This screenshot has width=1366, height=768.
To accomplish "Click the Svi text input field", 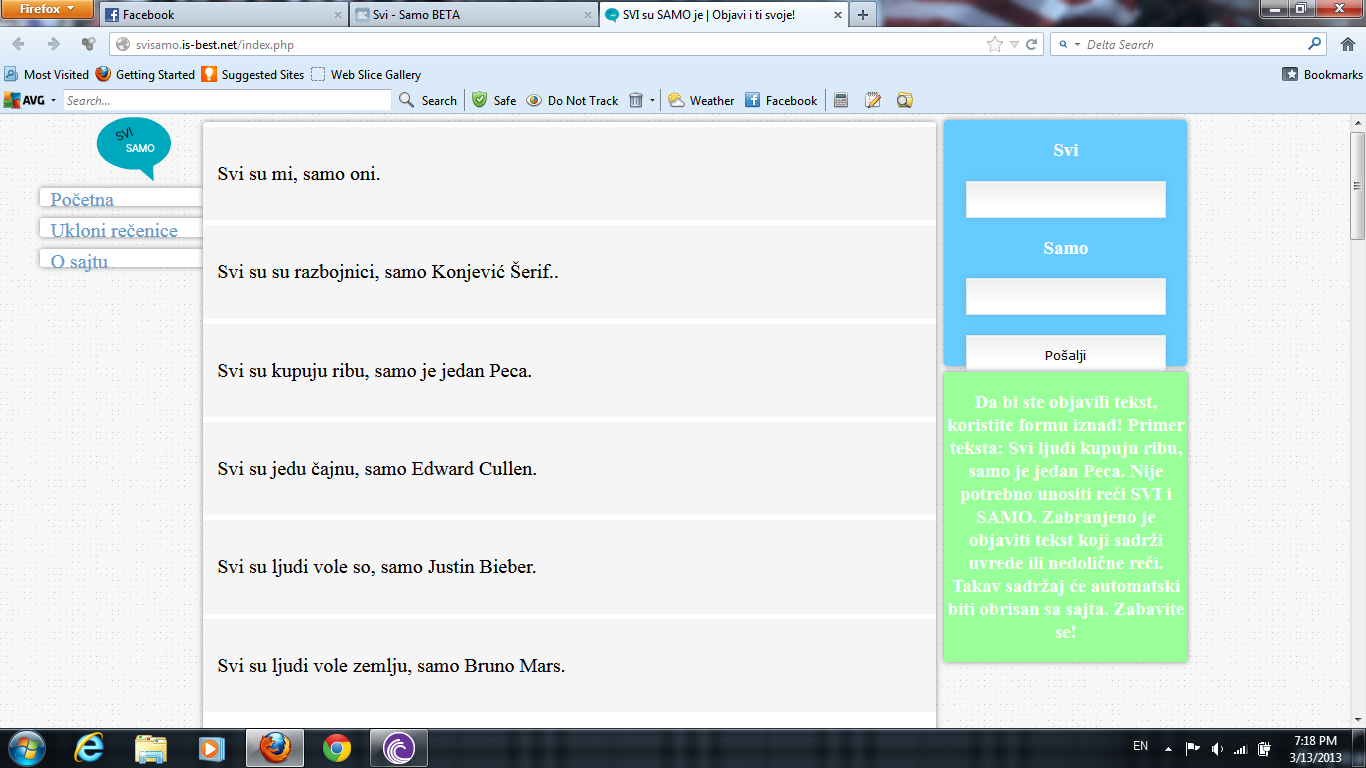I will click(x=1066, y=199).
